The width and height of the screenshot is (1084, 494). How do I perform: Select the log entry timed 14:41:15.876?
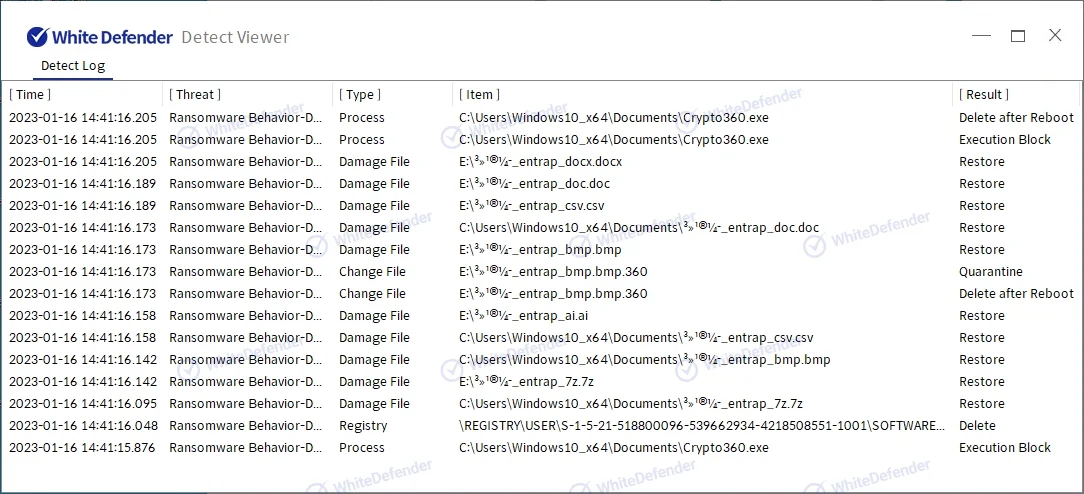point(83,448)
